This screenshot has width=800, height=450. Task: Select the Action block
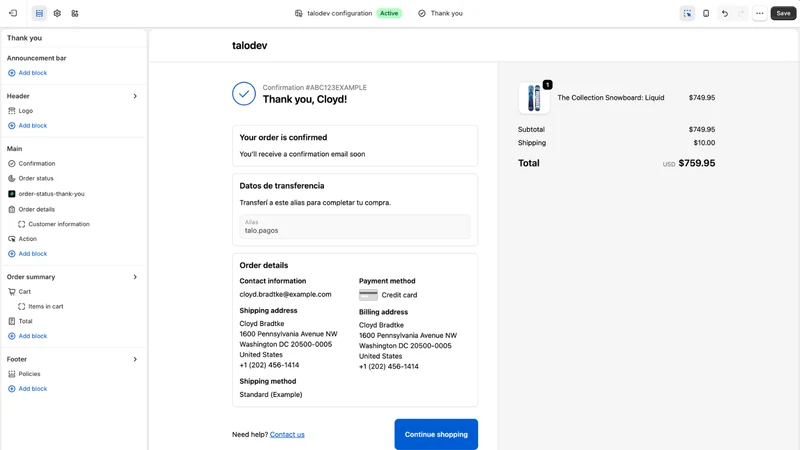28,239
